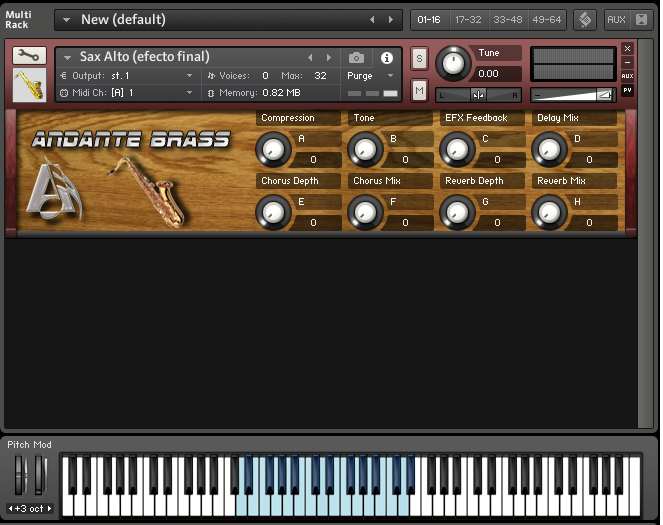Switch to rack page 49-64
Screen dimensions: 663x525
click(547, 20)
